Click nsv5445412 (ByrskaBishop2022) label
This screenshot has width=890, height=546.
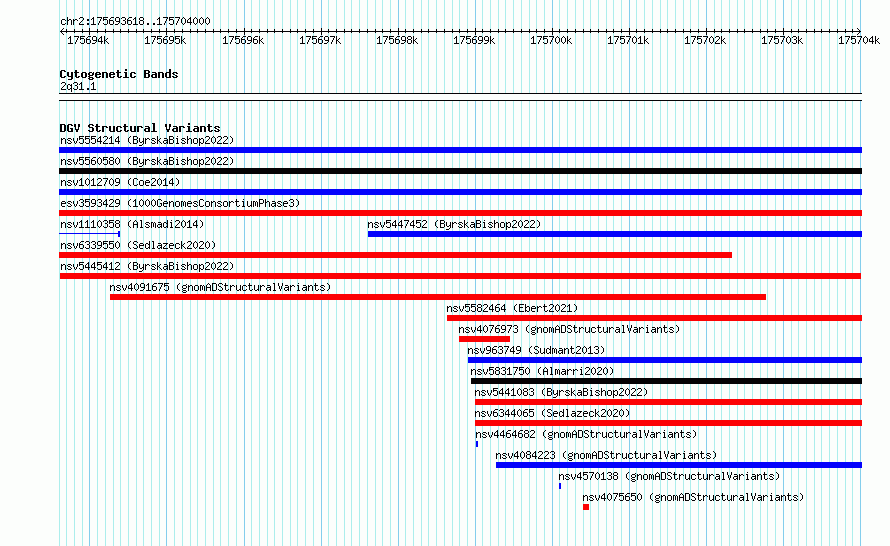(147, 266)
